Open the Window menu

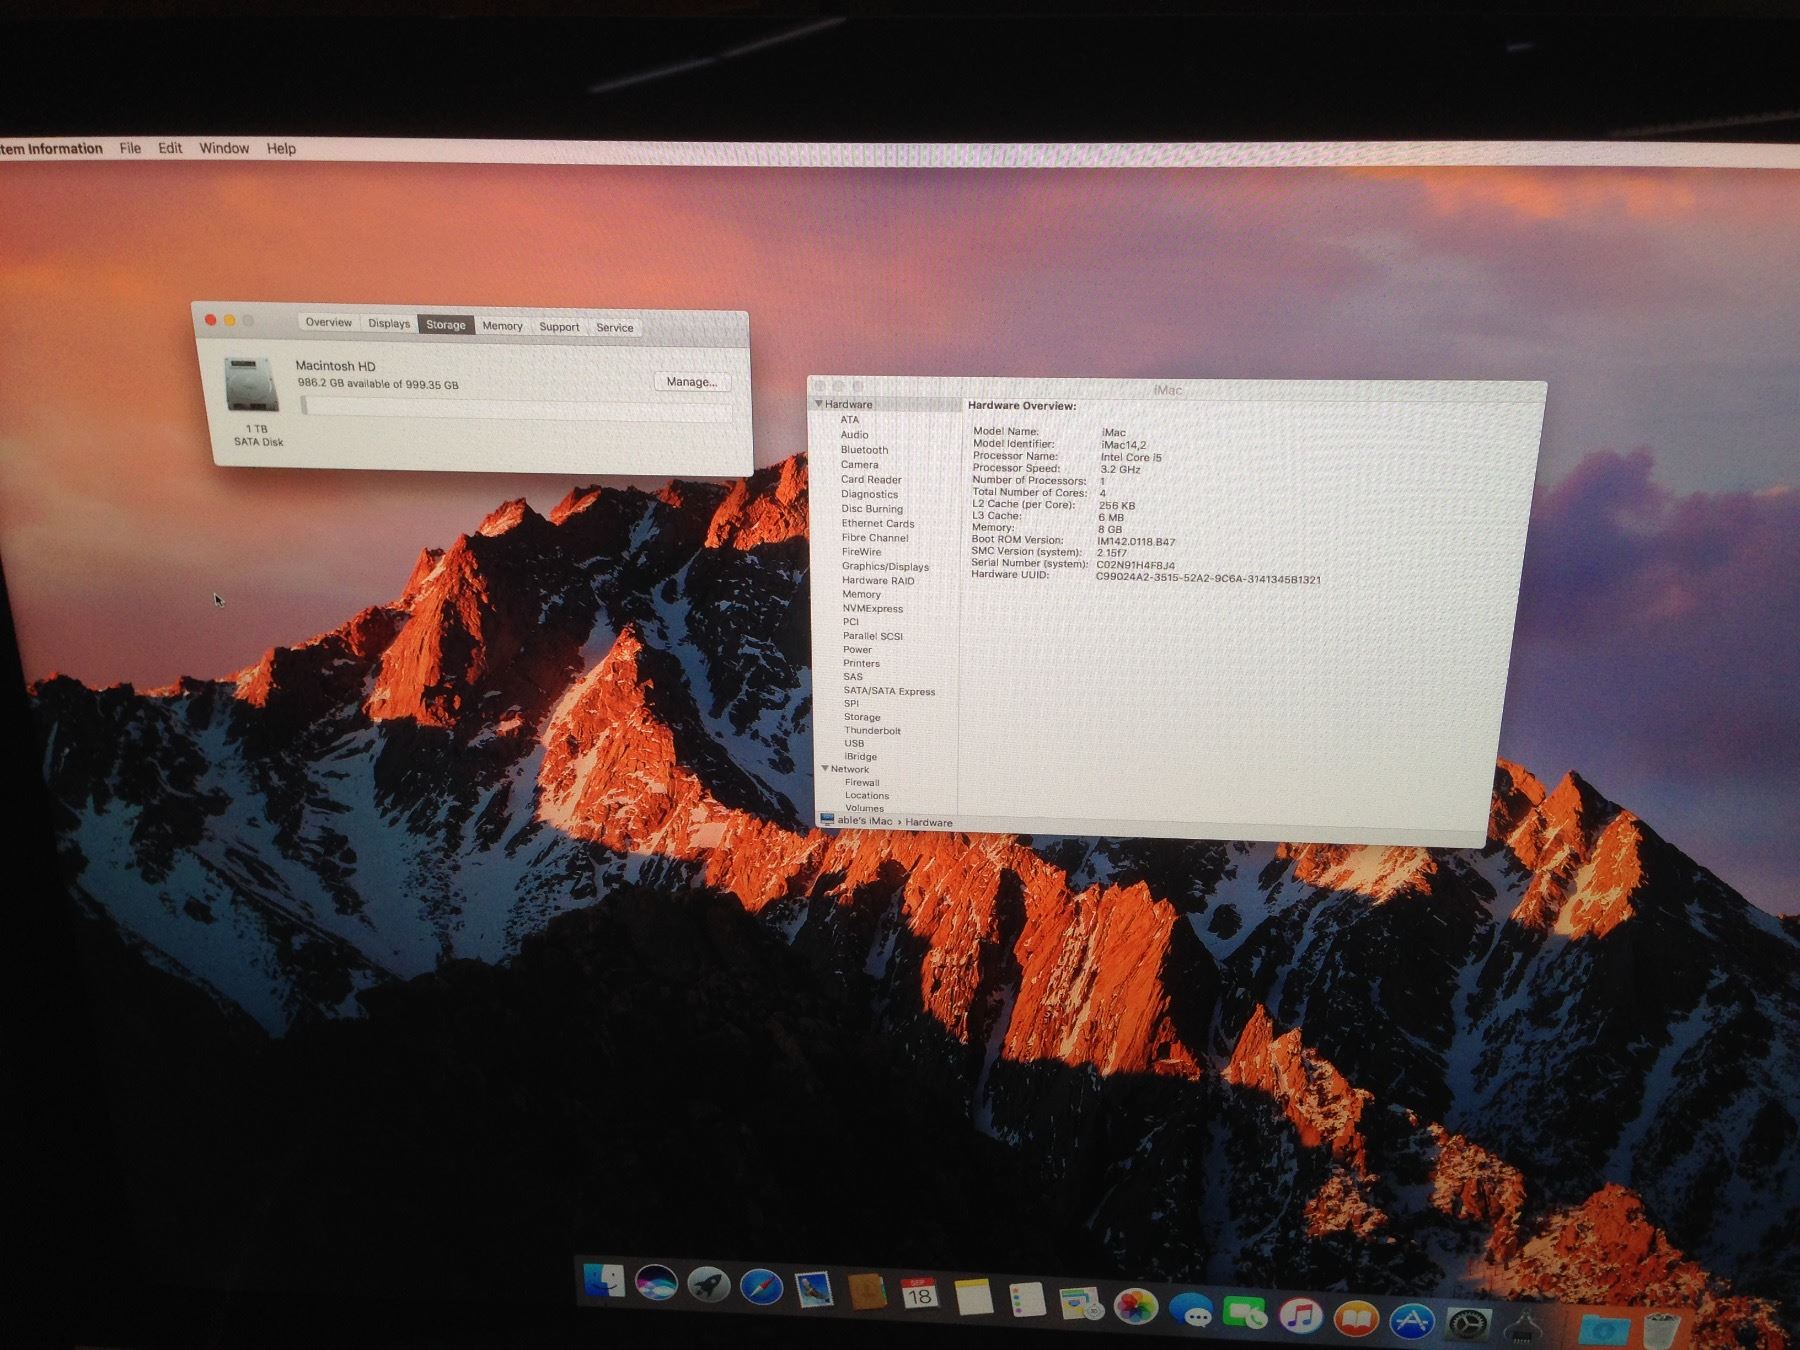click(x=224, y=148)
